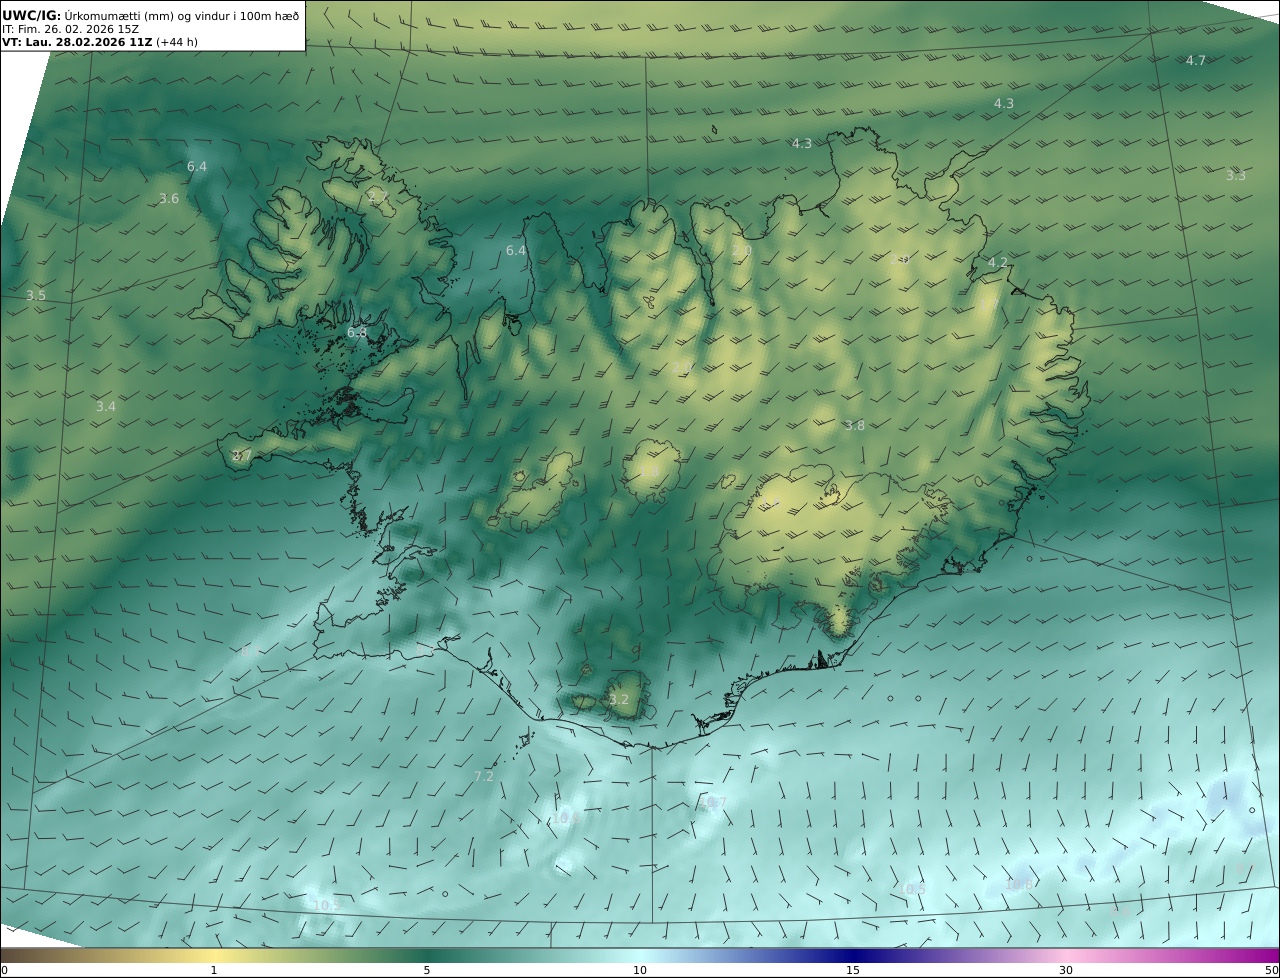The height and width of the screenshot is (978, 1280).
Task: Click the valid time 'VT: Lau. 28.02.2026 11Z'
Action: (x=77, y=43)
